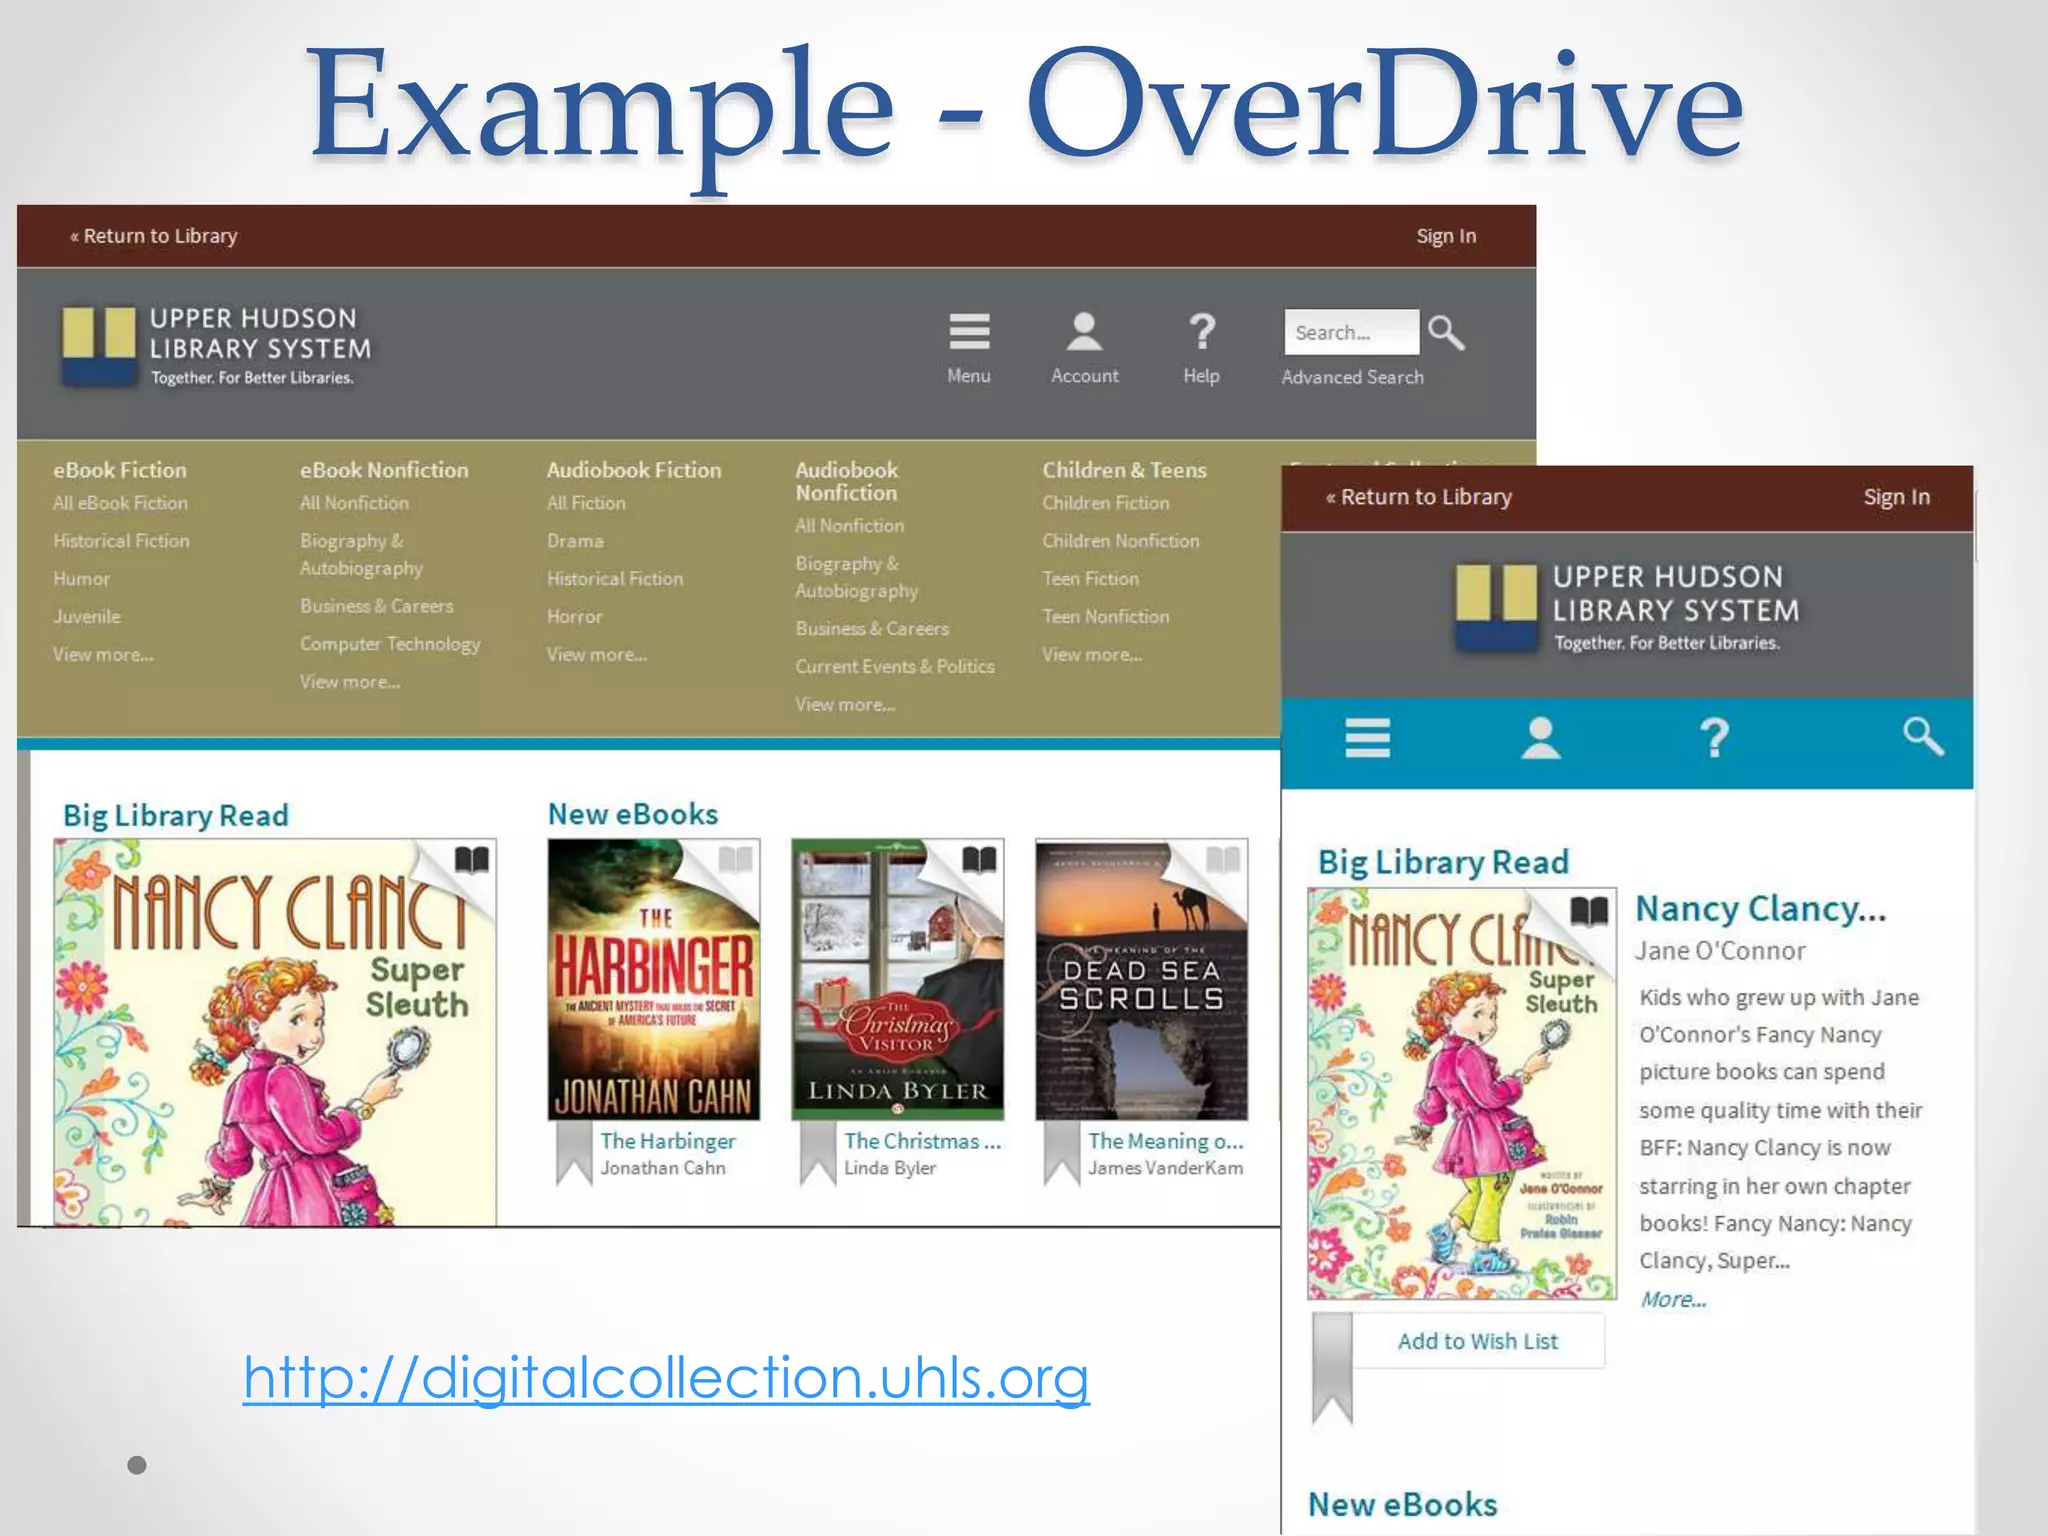Click The Harbinger title link
This screenshot has width=2048, height=1536.
668,1141
